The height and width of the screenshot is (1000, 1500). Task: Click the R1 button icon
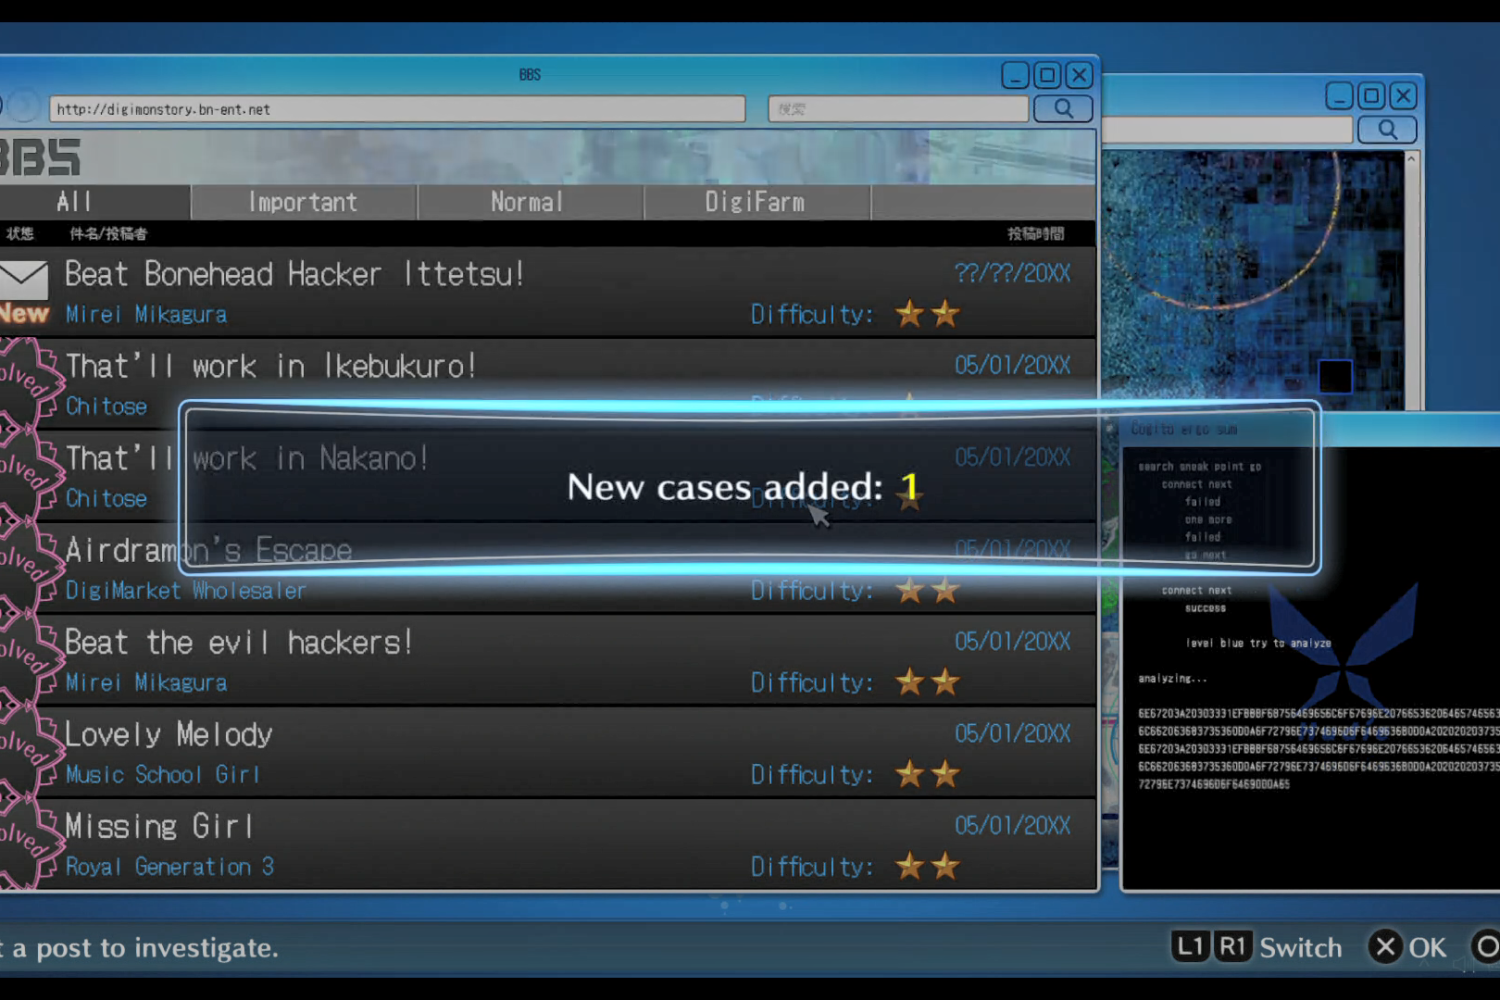click(x=1232, y=946)
